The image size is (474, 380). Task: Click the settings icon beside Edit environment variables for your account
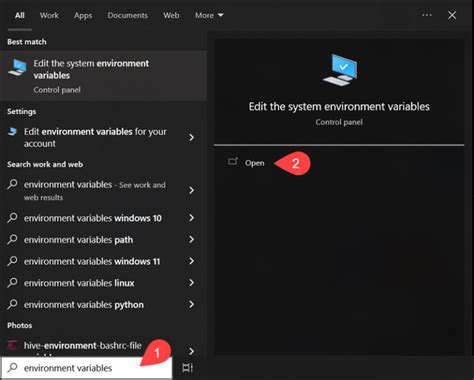12,131
